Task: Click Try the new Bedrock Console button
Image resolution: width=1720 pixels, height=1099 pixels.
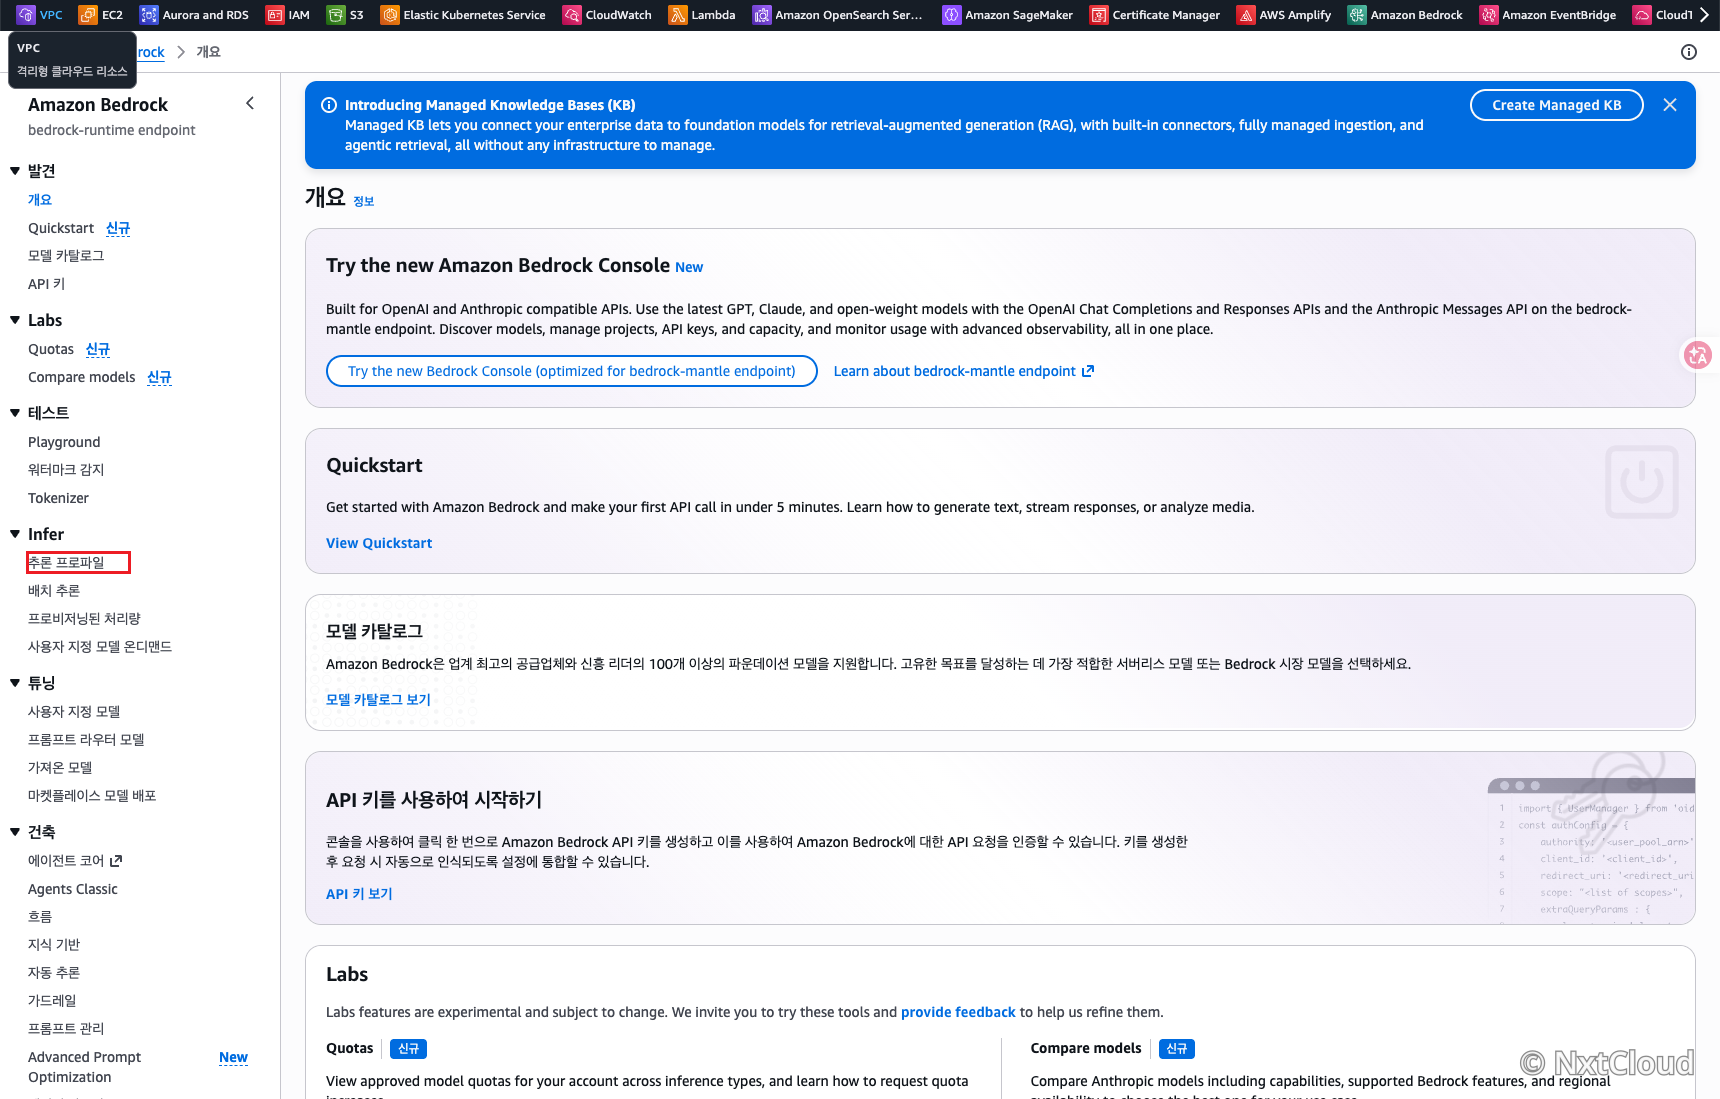Action: pyautogui.click(x=572, y=371)
